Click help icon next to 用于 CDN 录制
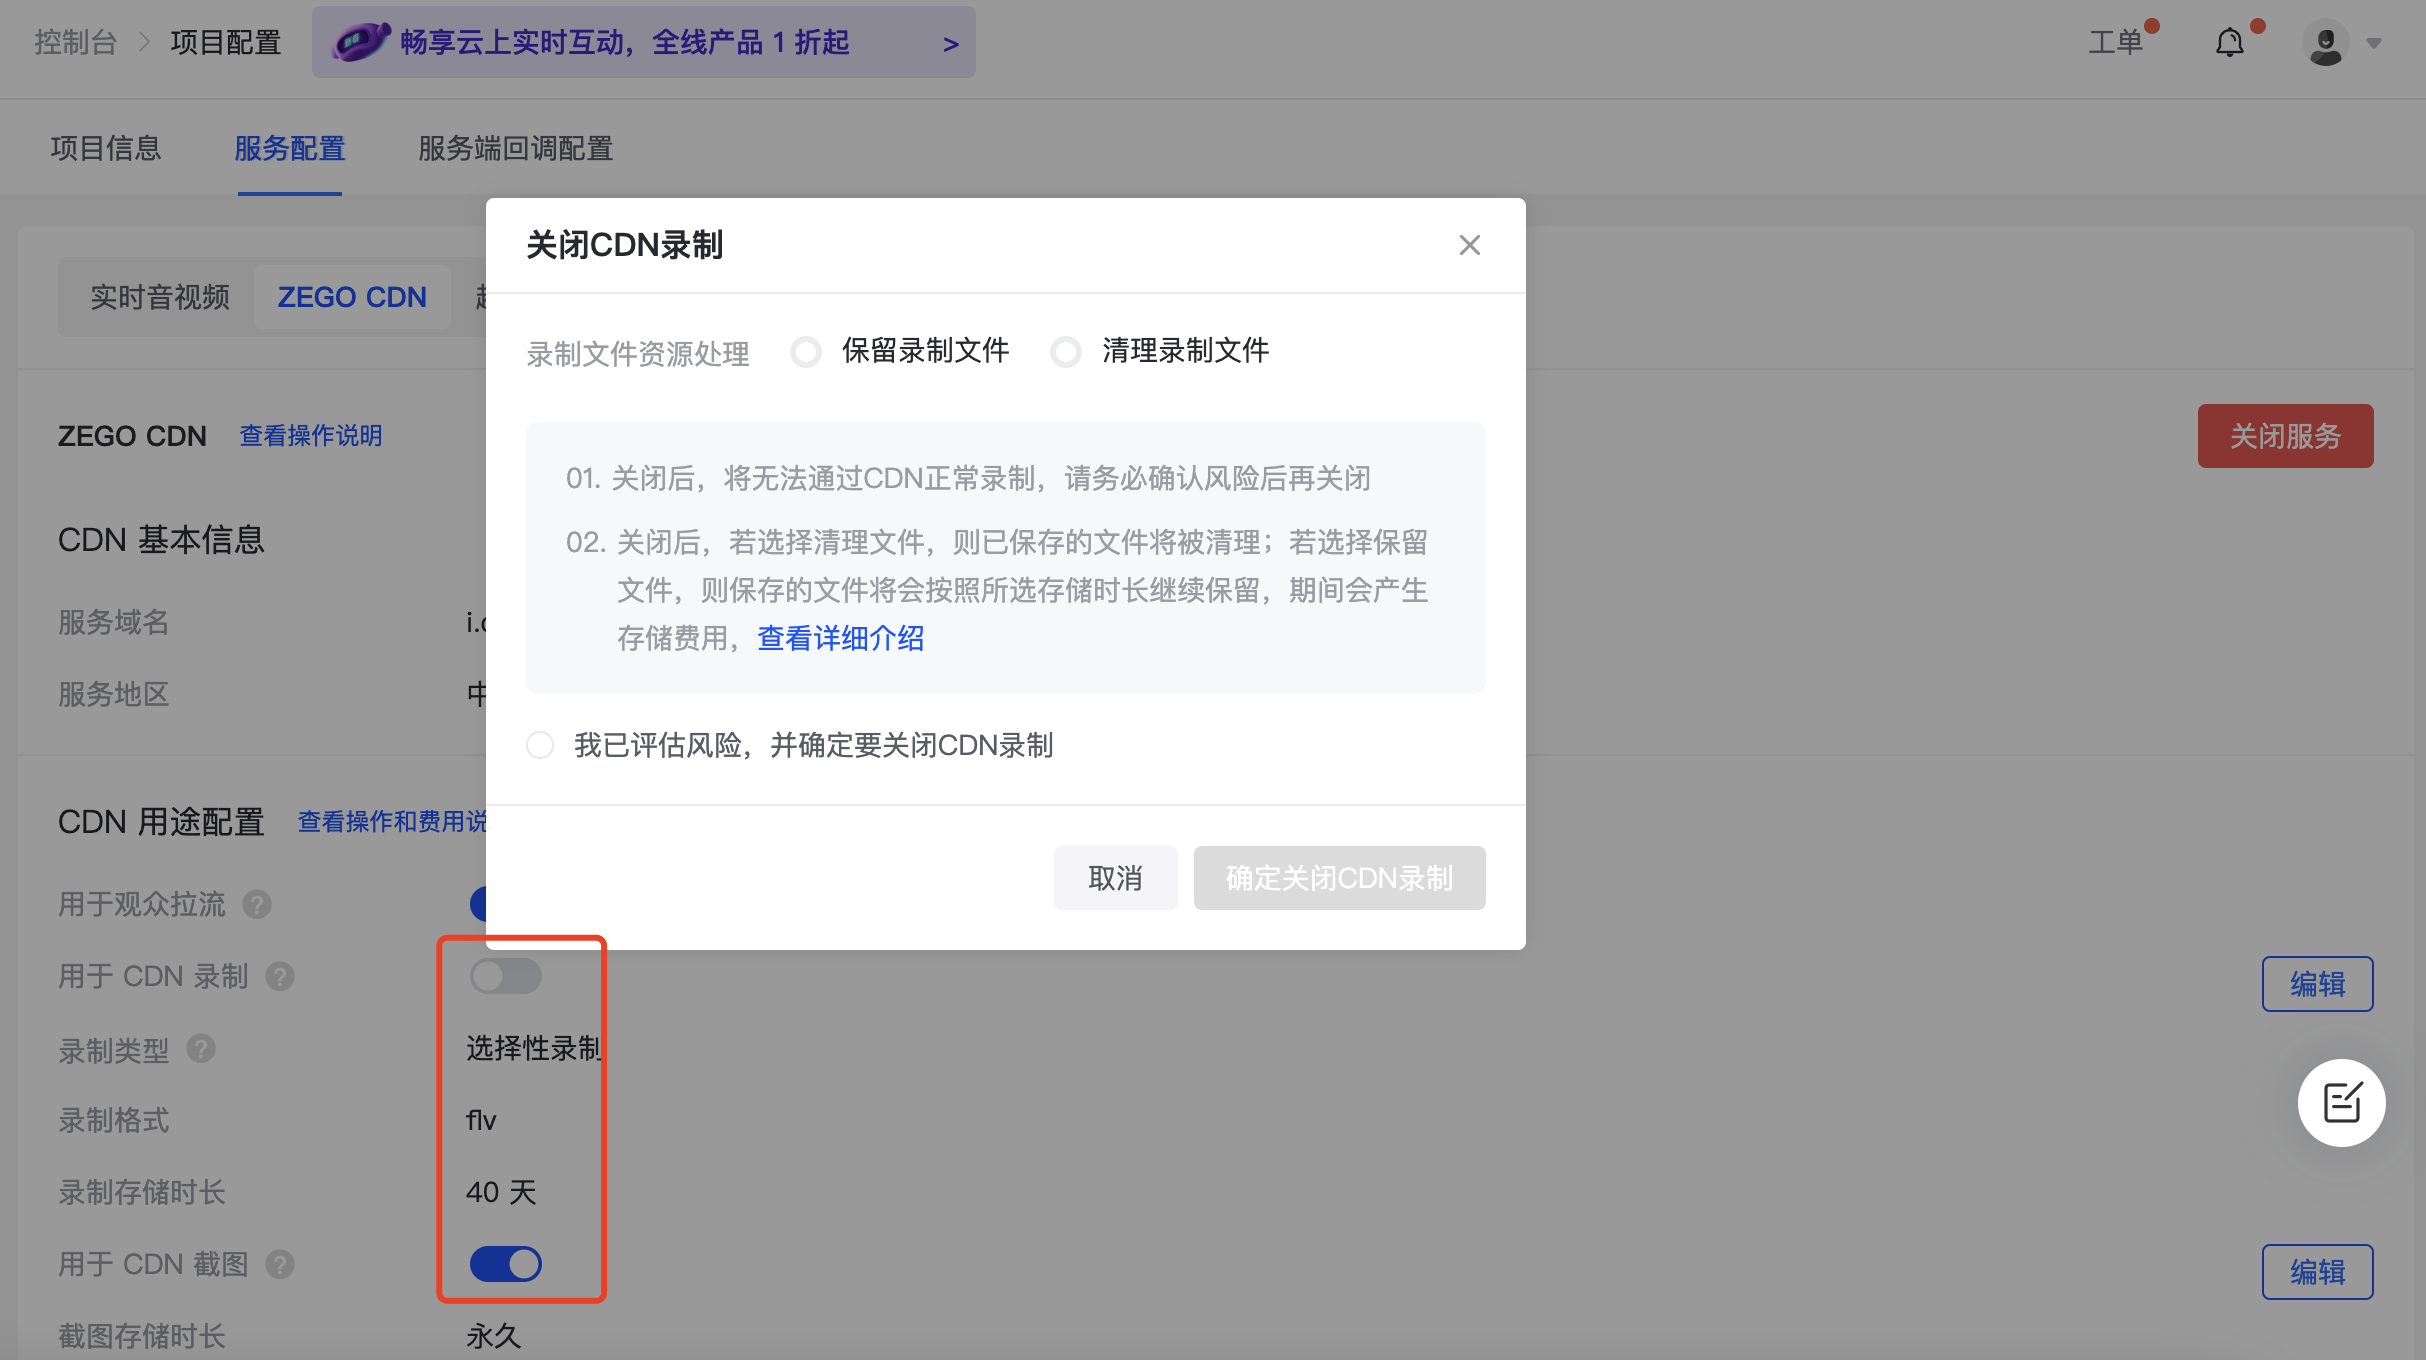The width and height of the screenshot is (2426, 1360). pos(280,977)
